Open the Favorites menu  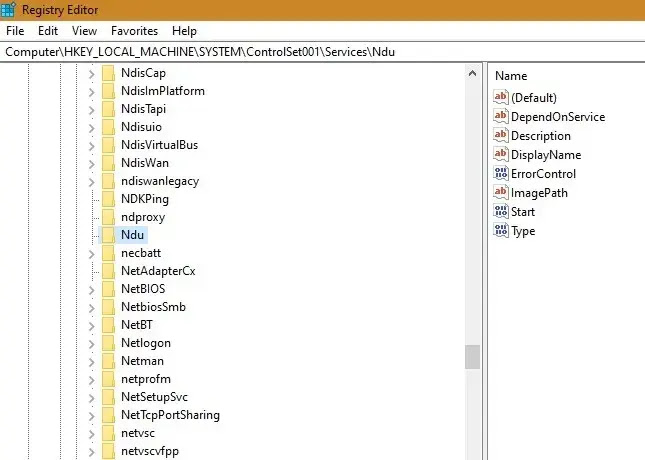point(134,31)
